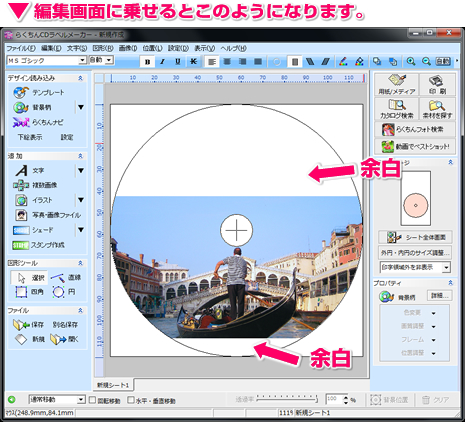Switch to the 新規シート1 tab

(x=113, y=385)
